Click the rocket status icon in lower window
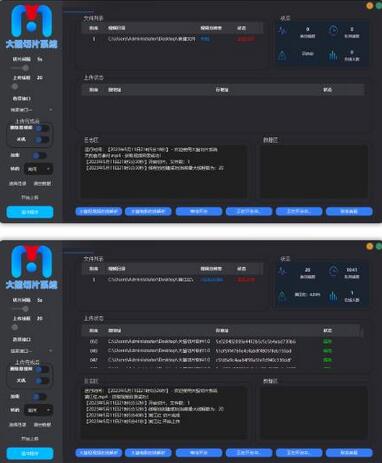The image size is (382, 463). pos(282,296)
